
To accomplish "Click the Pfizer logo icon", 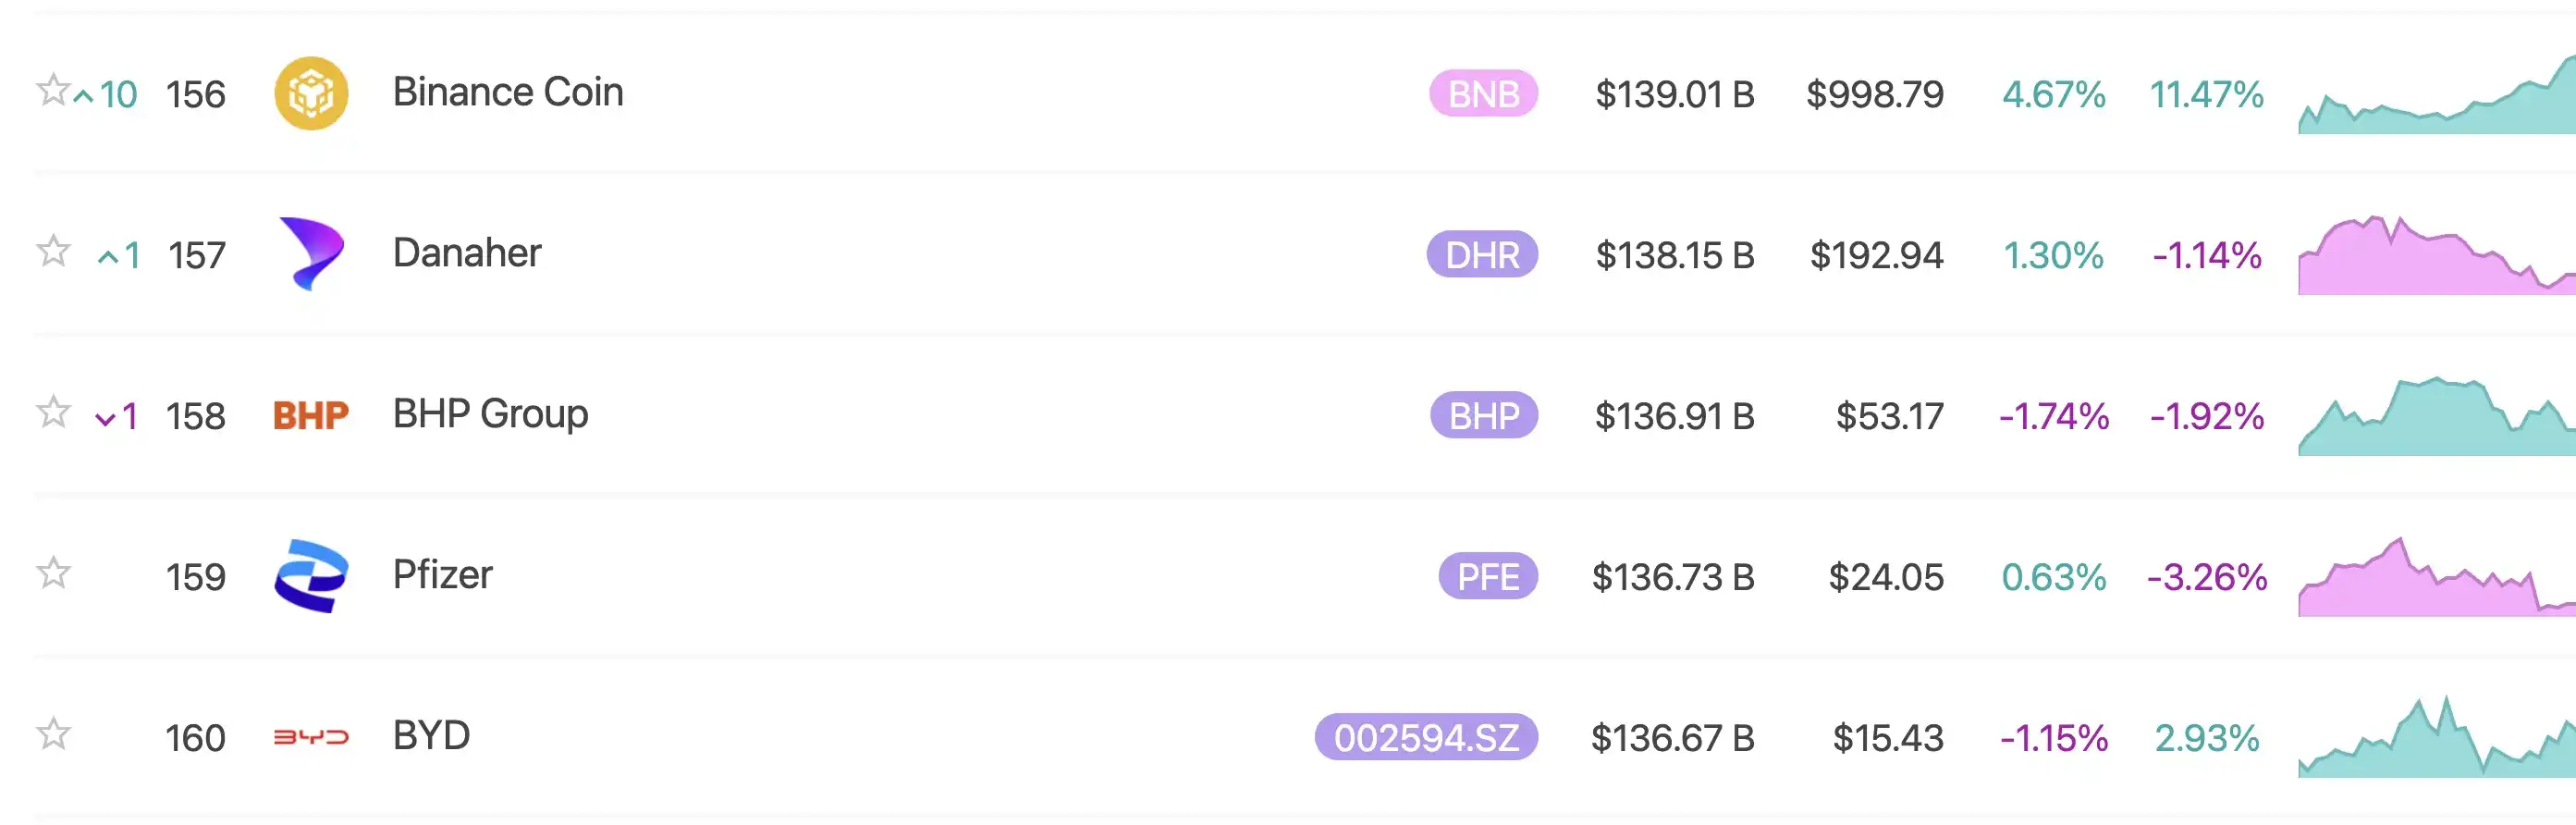I will coord(311,576).
